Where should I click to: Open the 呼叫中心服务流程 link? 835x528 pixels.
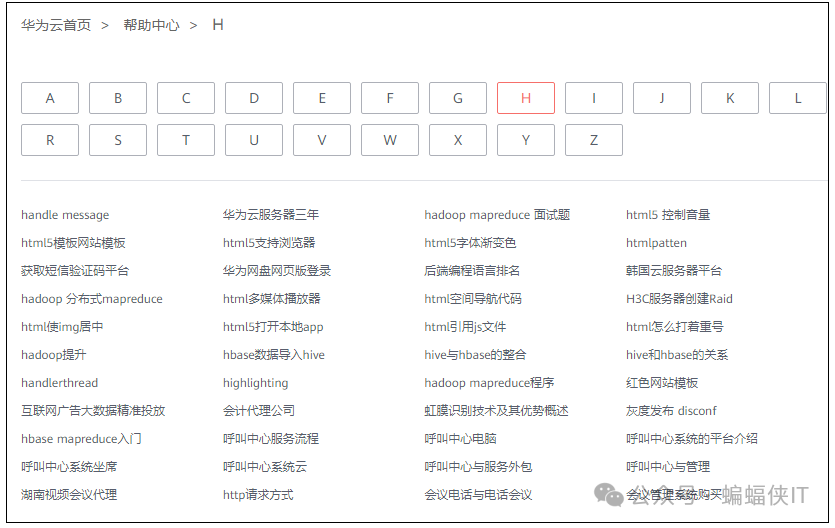click(x=271, y=439)
